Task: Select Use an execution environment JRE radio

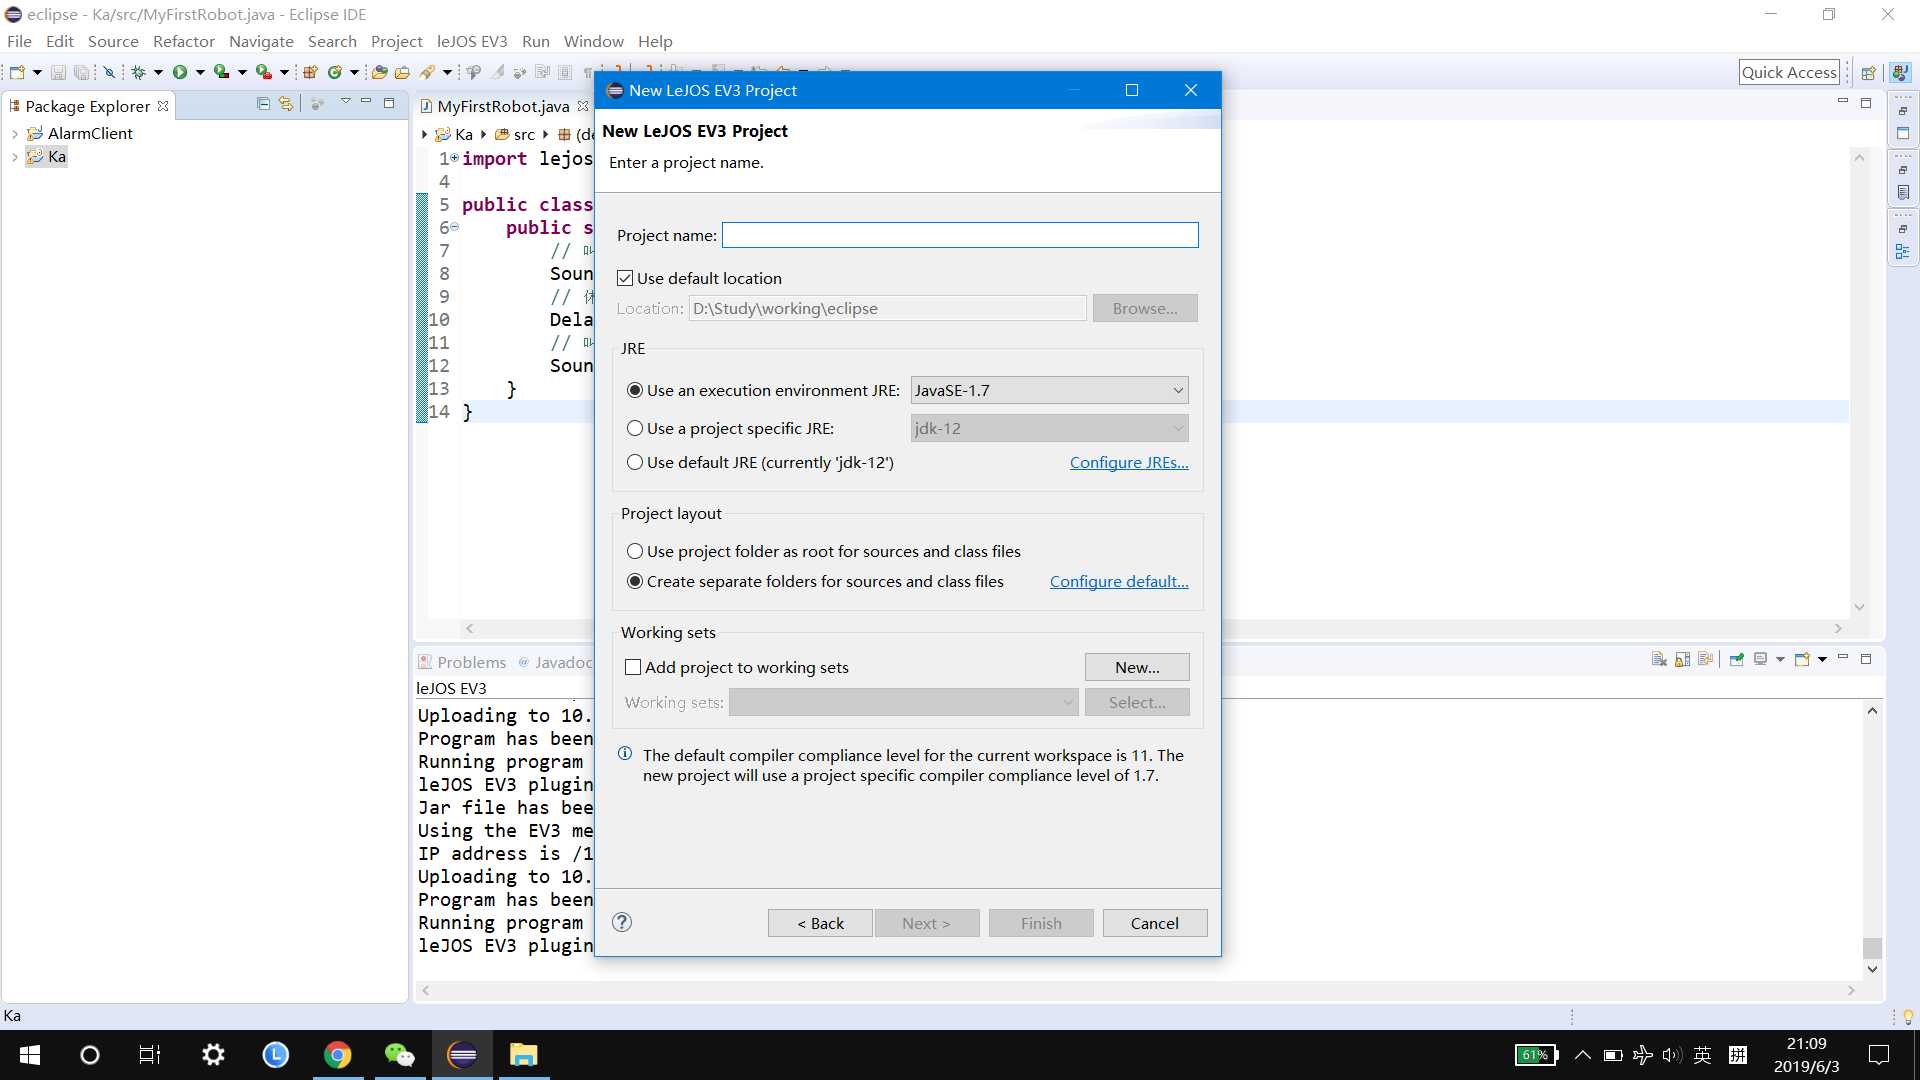Action: [635, 390]
